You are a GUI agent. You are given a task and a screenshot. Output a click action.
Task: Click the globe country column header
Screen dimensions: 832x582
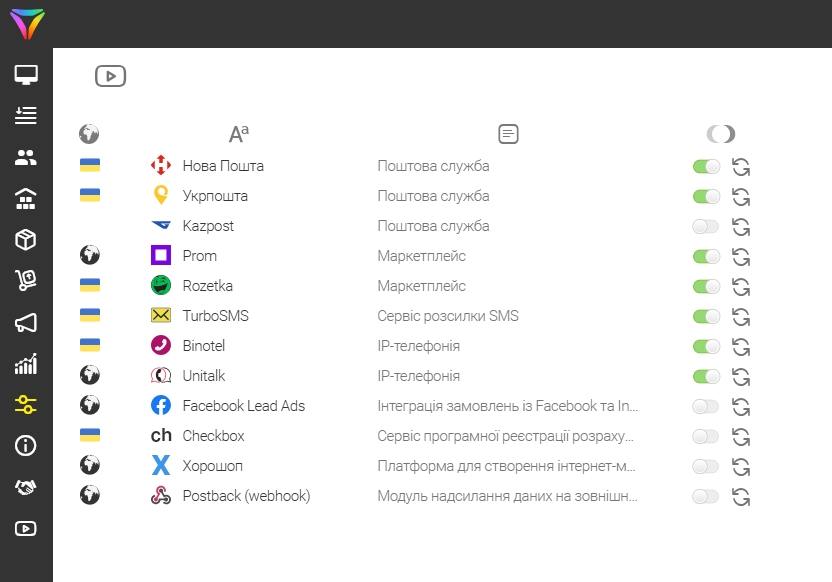(x=90, y=134)
